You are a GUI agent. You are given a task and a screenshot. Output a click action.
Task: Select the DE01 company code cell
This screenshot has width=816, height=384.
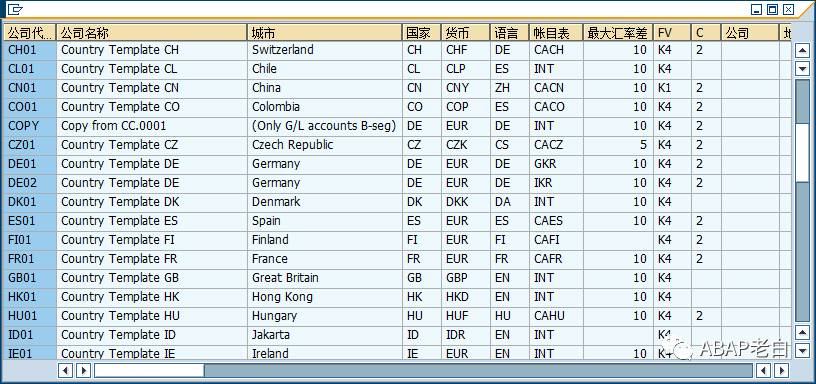(x=30, y=164)
